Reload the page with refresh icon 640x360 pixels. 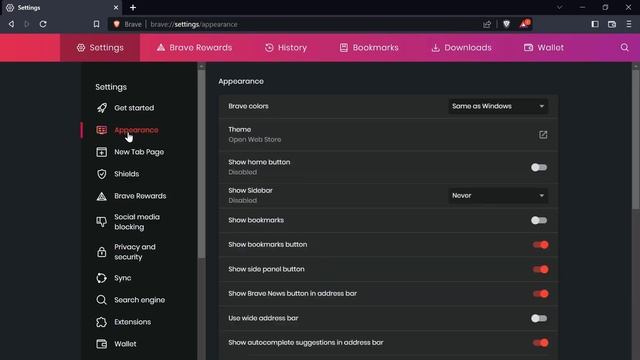click(x=43, y=24)
